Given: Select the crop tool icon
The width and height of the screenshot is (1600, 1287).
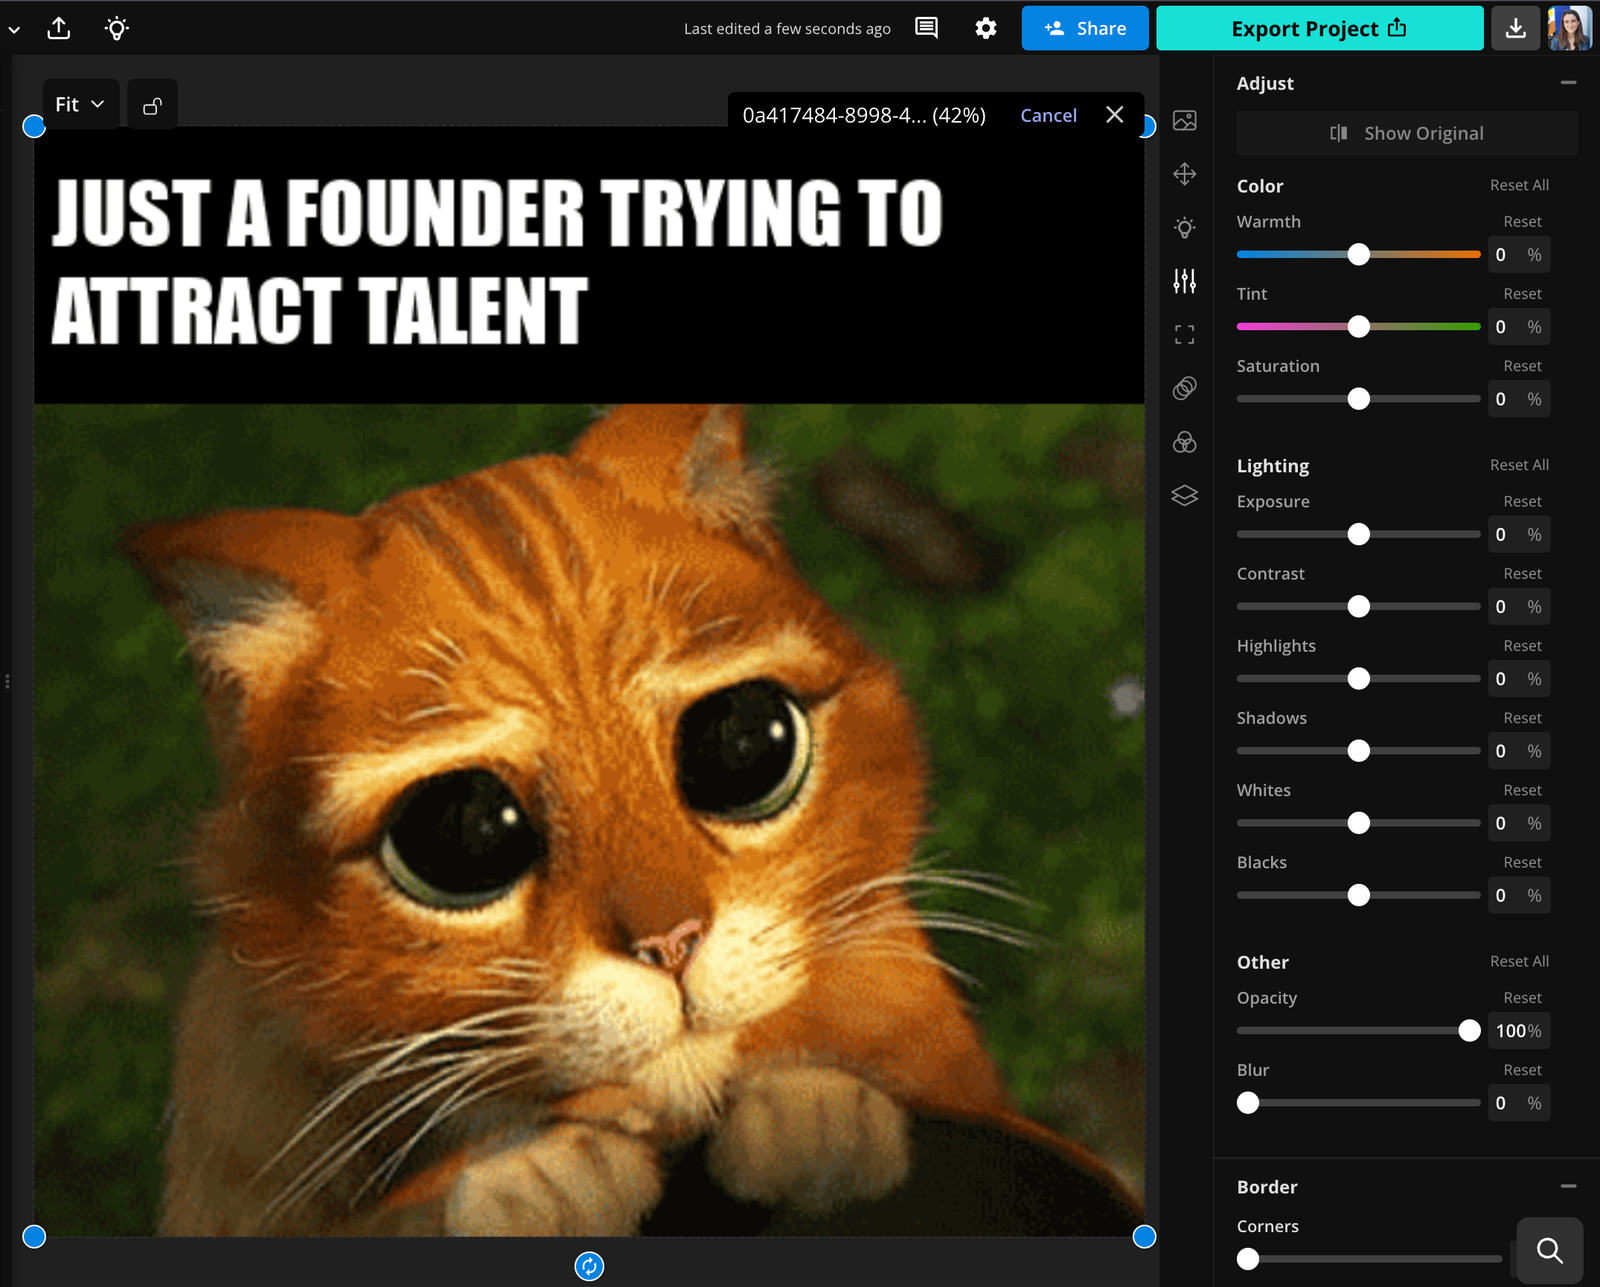Looking at the screenshot, I should tap(1185, 333).
